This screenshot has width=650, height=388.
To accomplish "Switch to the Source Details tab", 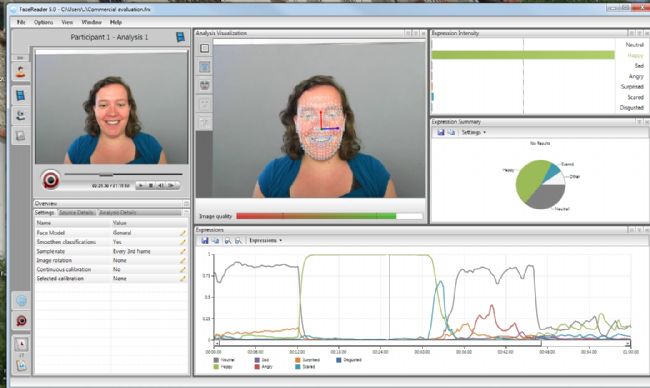I will (76, 213).
